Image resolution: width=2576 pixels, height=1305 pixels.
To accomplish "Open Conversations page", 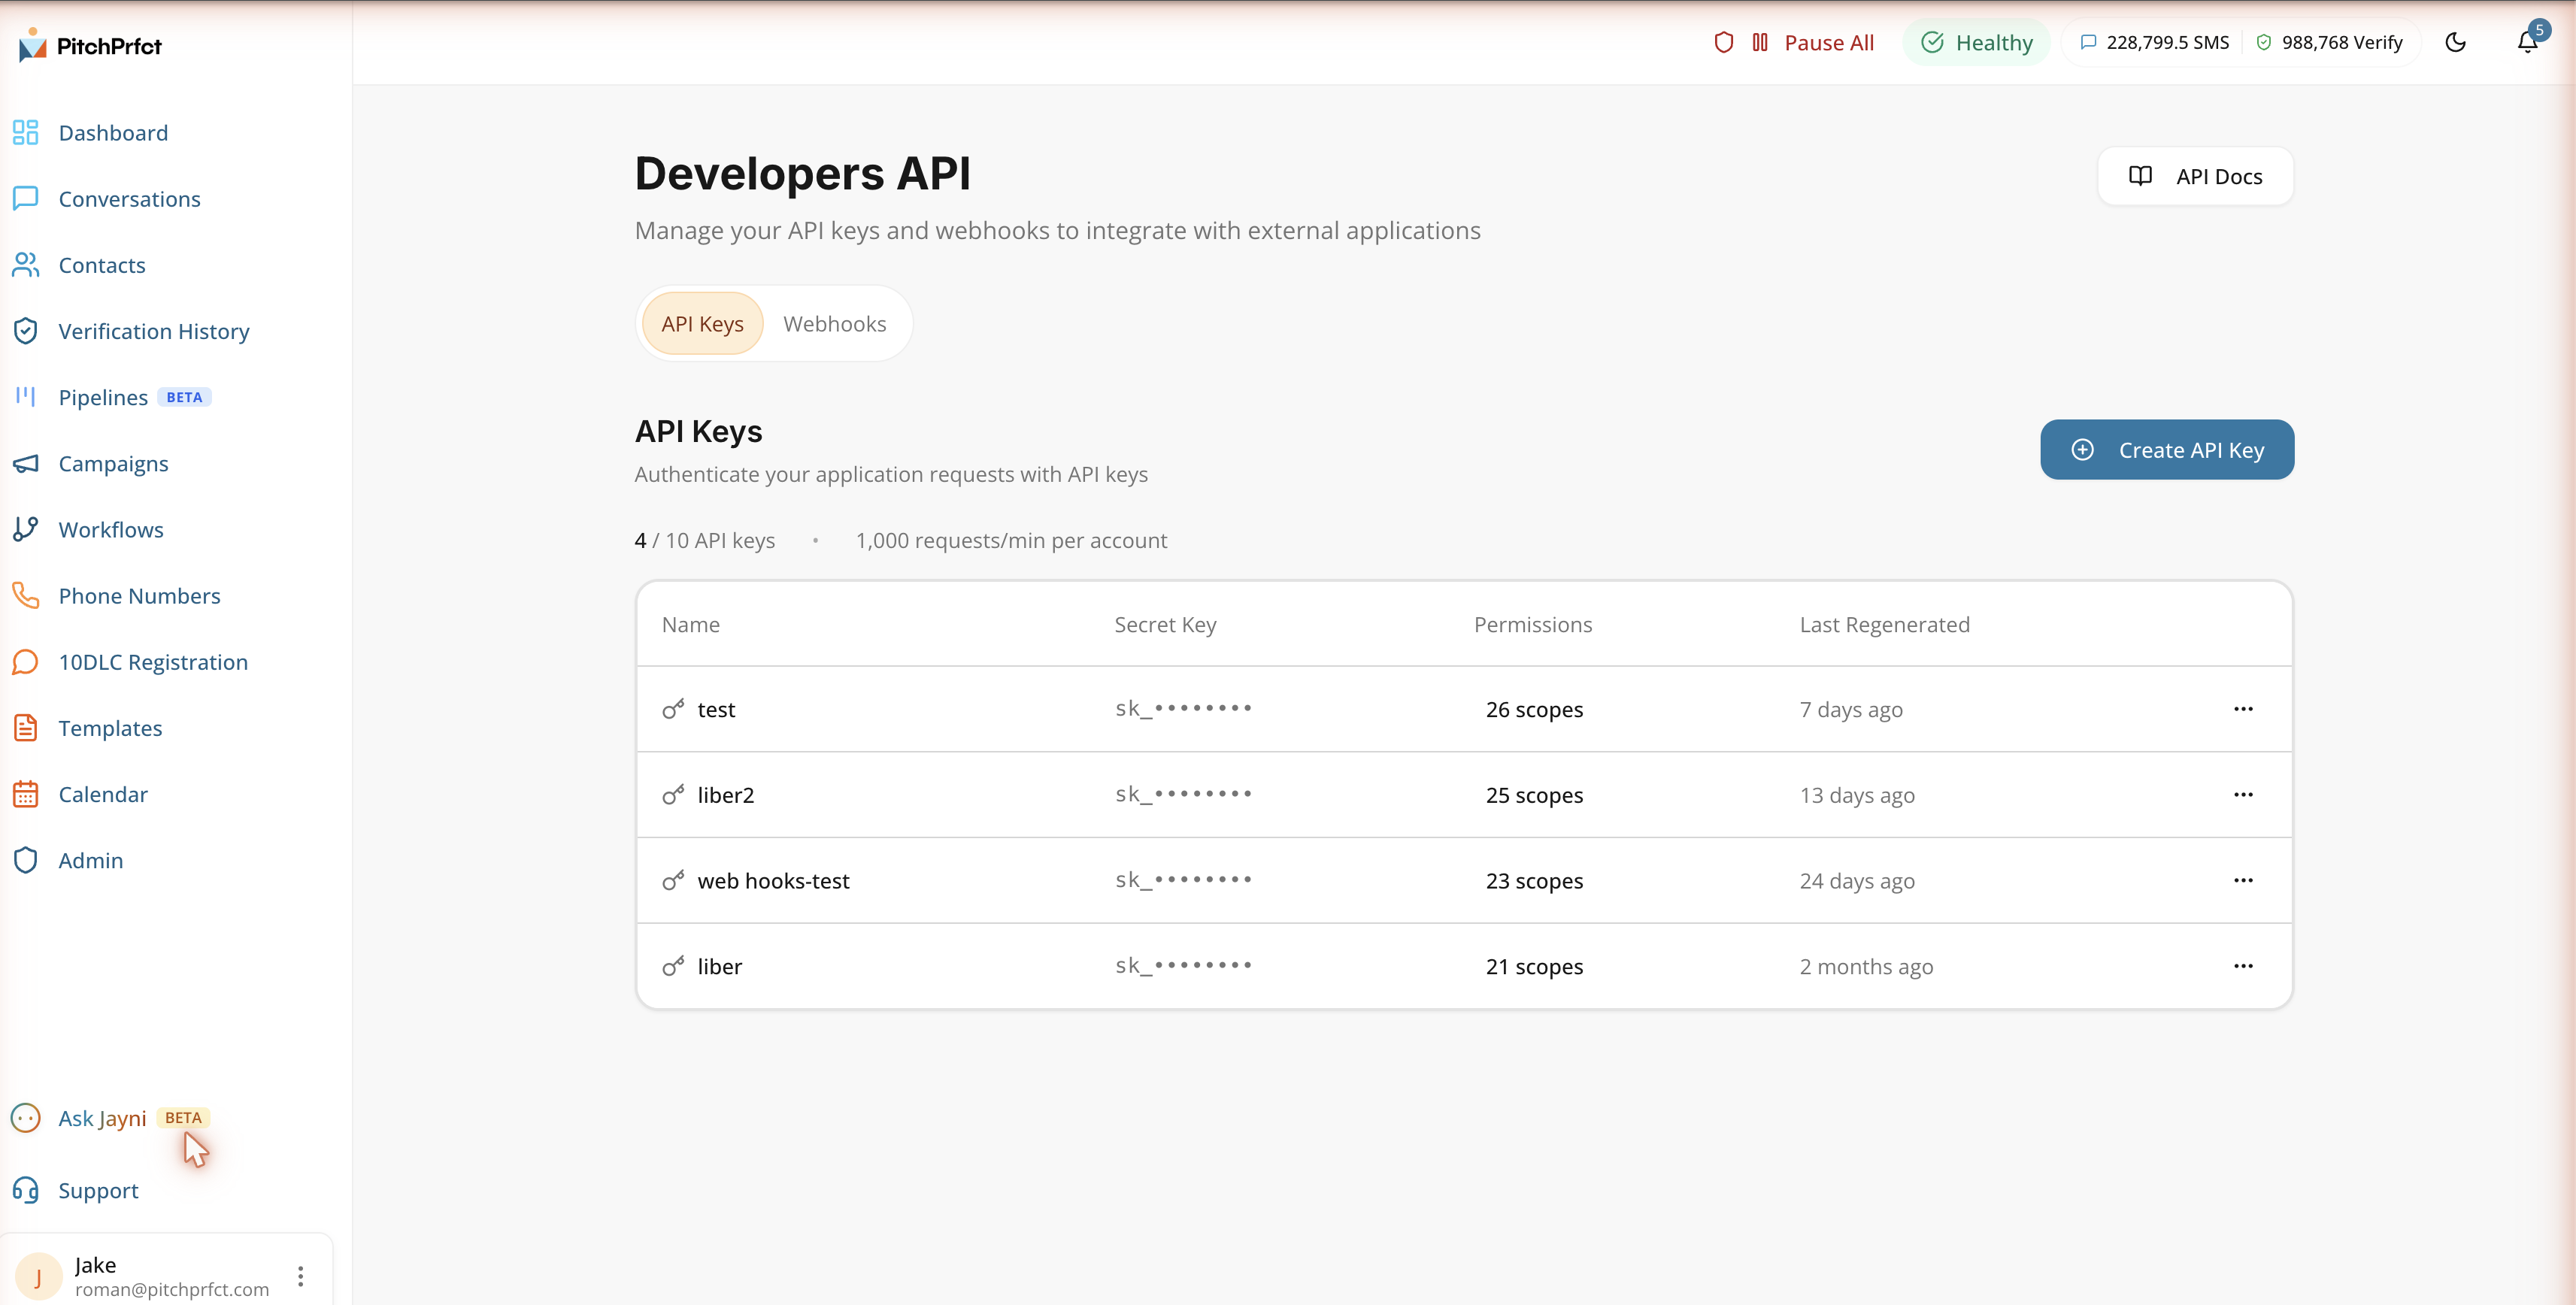I will (x=129, y=198).
